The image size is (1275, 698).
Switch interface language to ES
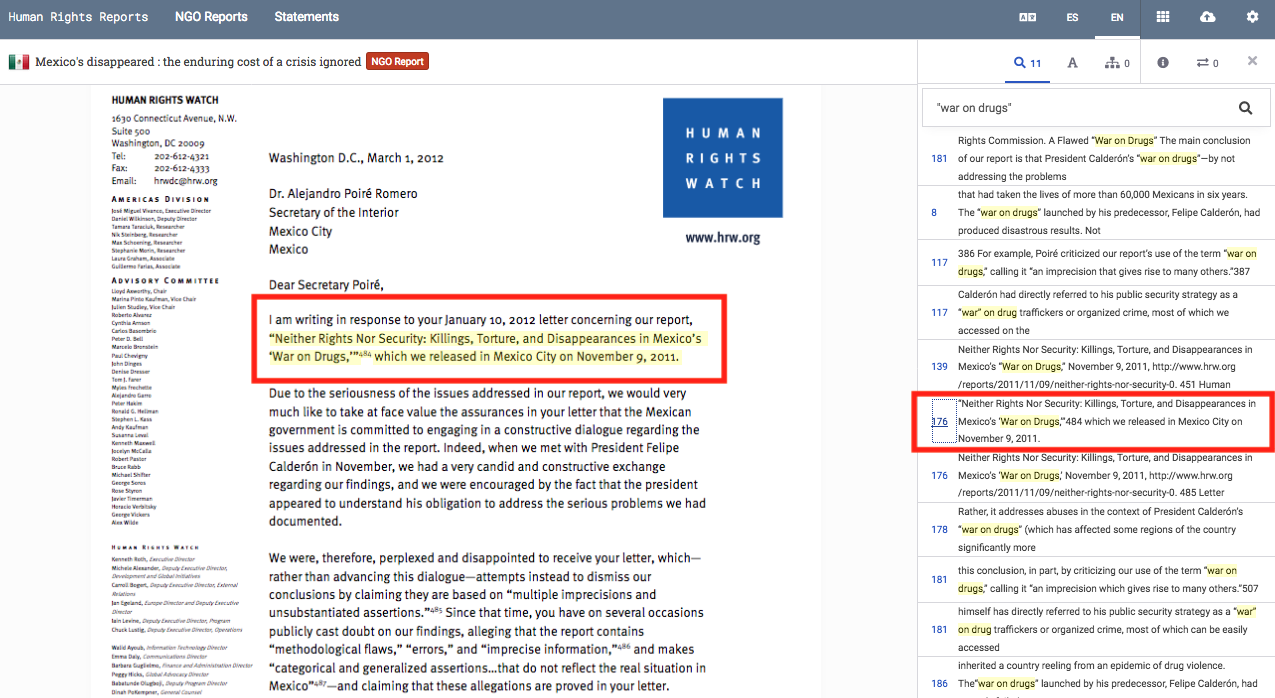click(1072, 17)
